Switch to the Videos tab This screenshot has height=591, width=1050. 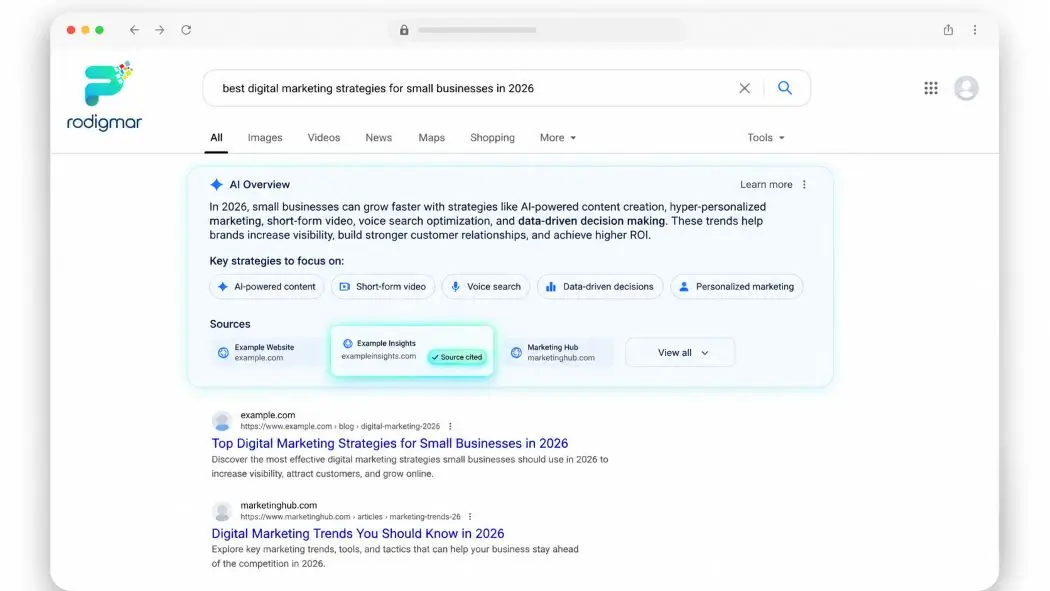click(323, 138)
